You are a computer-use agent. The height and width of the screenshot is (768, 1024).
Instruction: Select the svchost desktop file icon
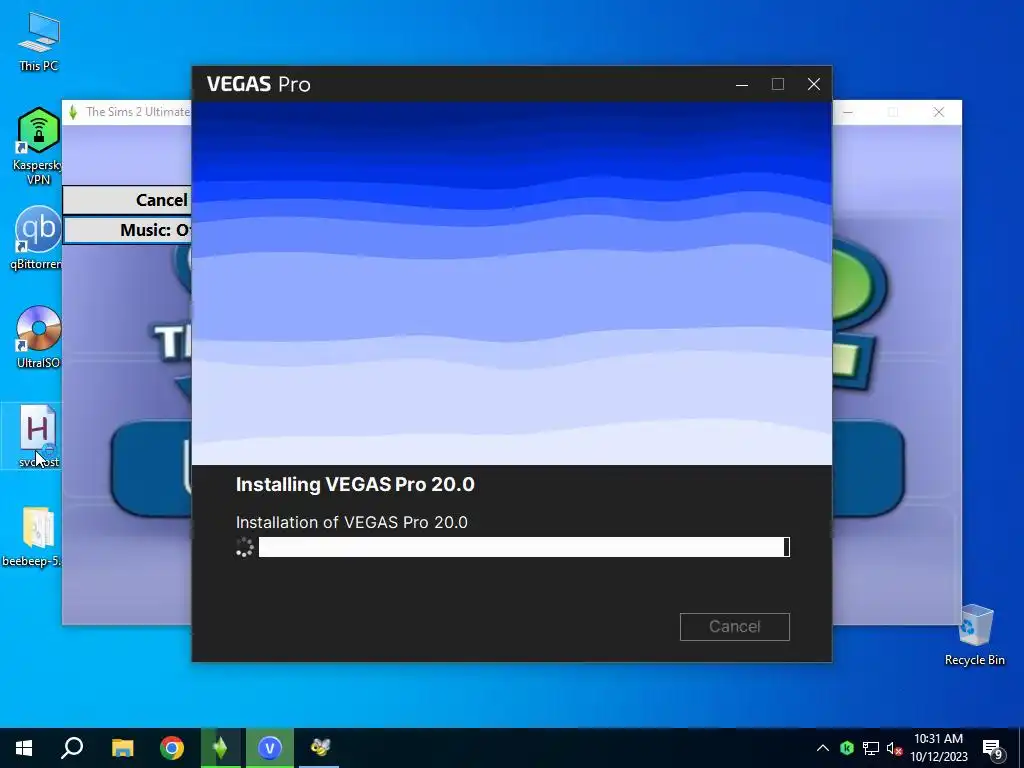click(x=38, y=436)
